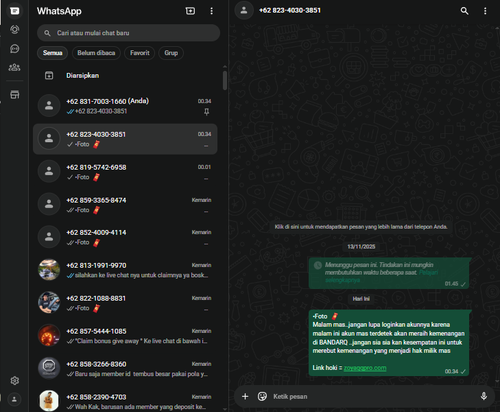Click default avatar of +62 859-3365-8474
500x412 pixels.
tap(49, 204)
